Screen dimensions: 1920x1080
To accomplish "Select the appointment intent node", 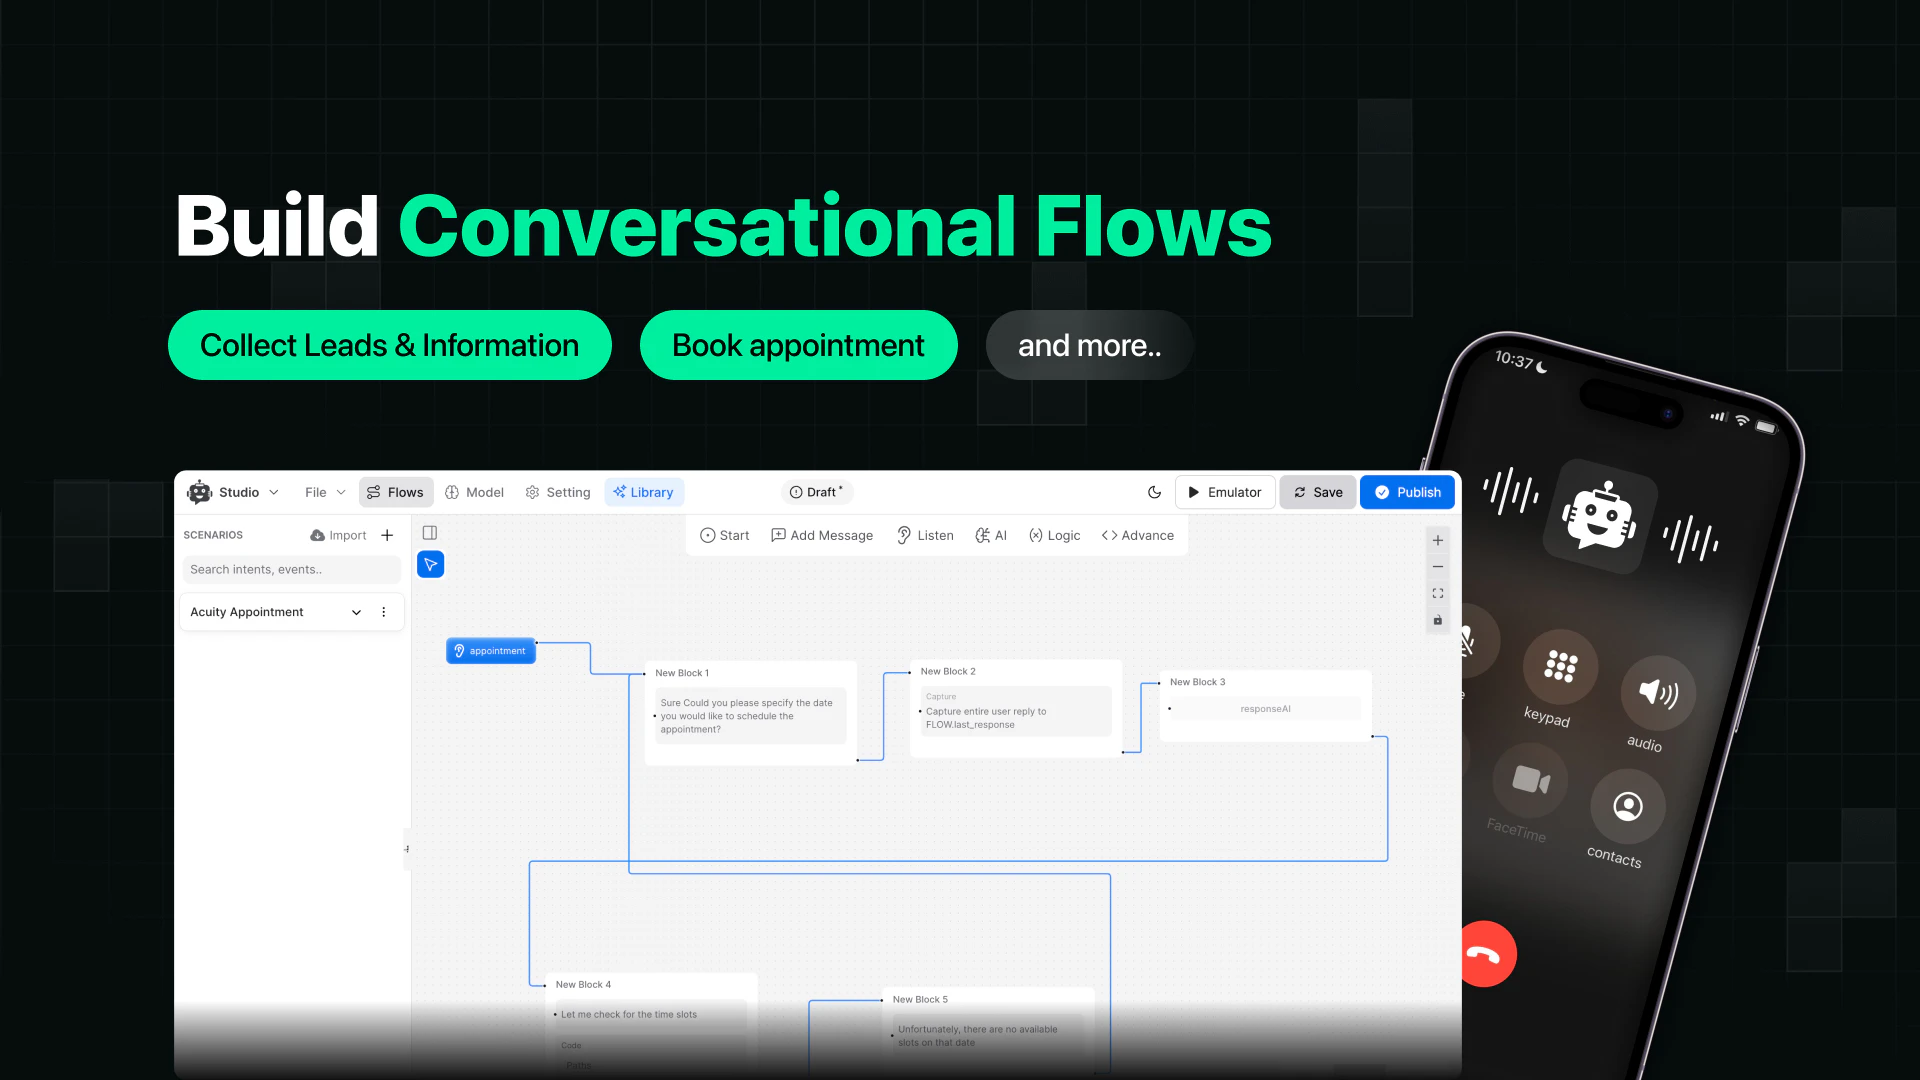I will pyautogui.click(x=490, y=651).
